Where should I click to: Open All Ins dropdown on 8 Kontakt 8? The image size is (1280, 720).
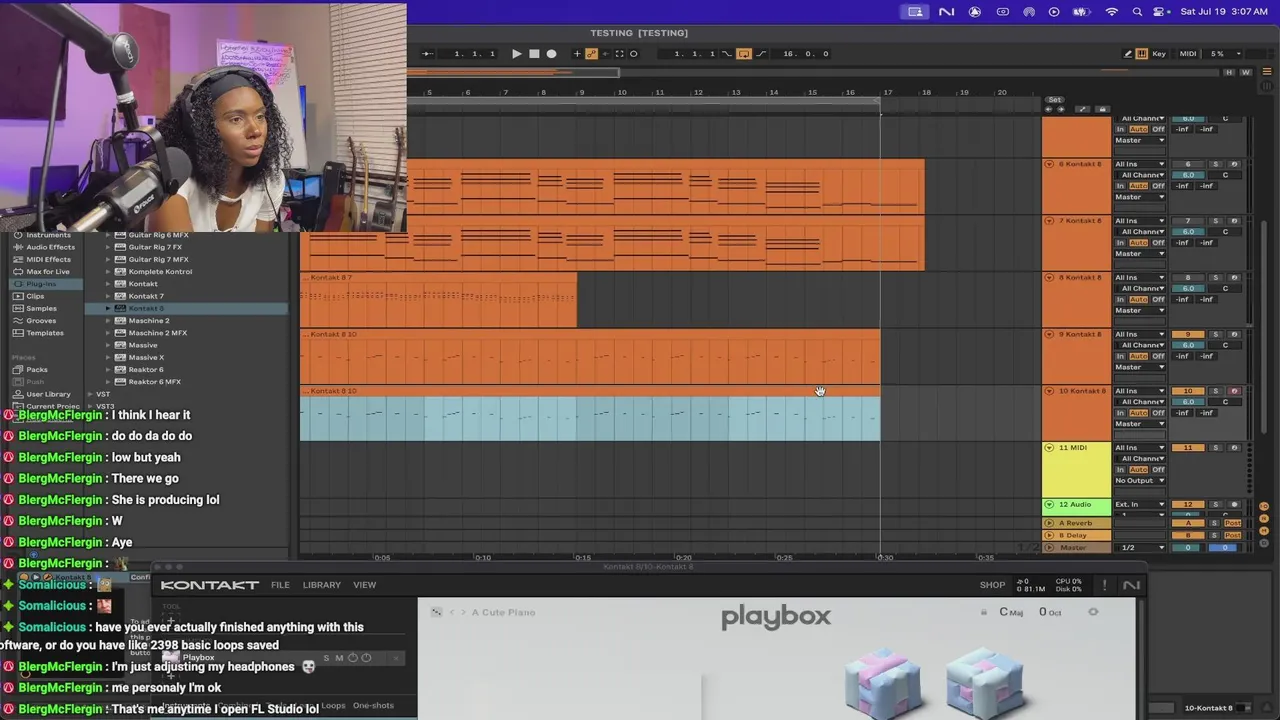pyautogui.click(x=1140, y=277)
